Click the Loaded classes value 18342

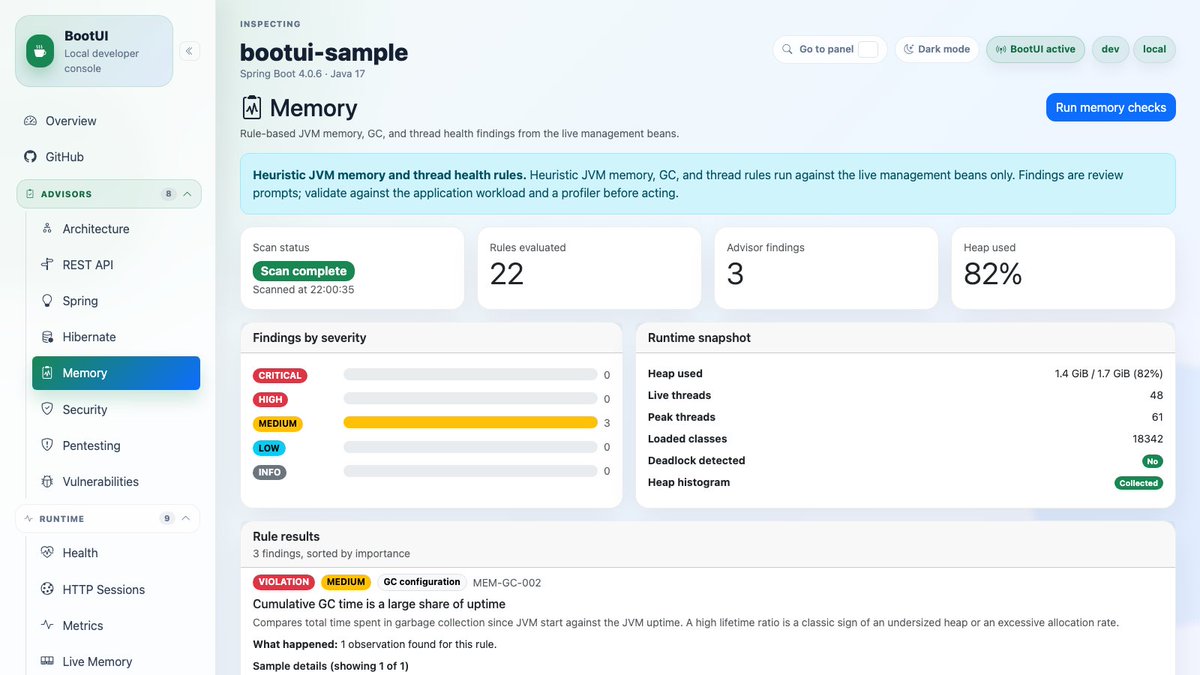(1147, 439)
